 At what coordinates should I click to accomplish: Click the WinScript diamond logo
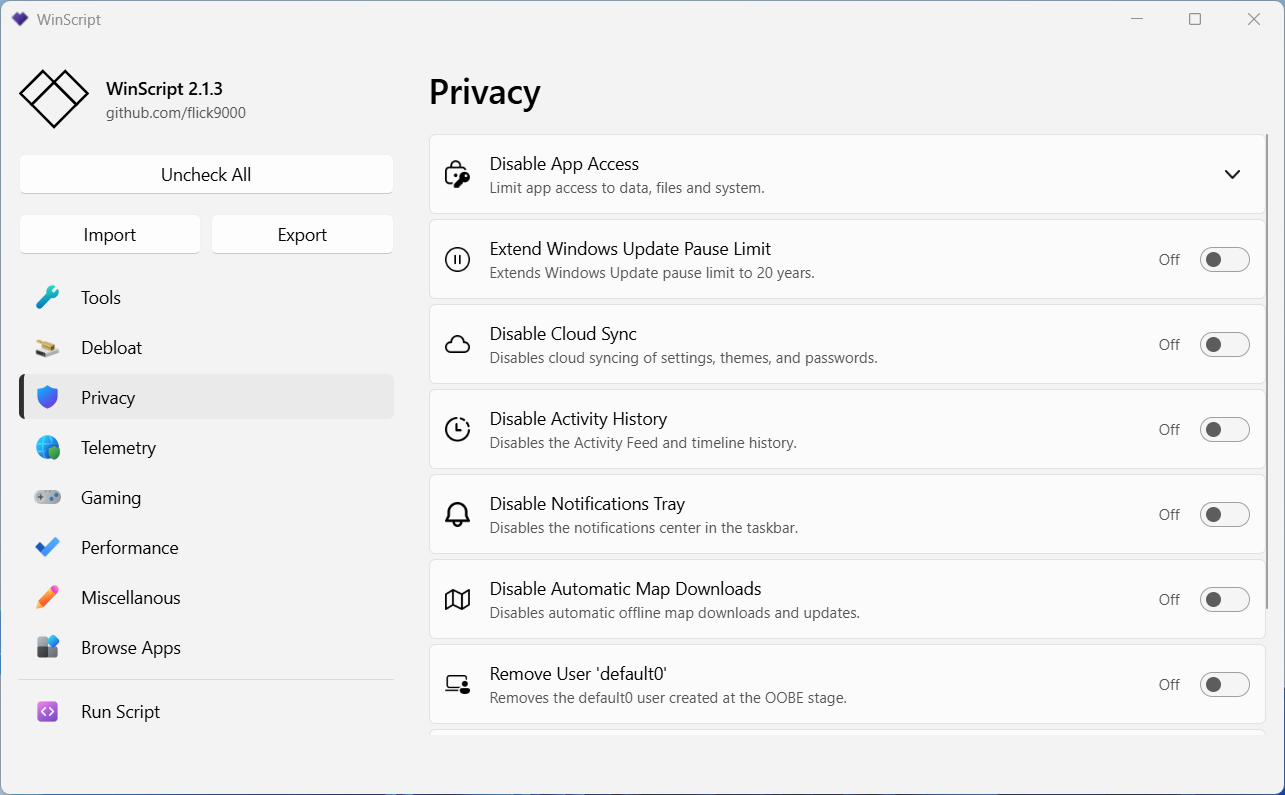(x=54, y=98)
